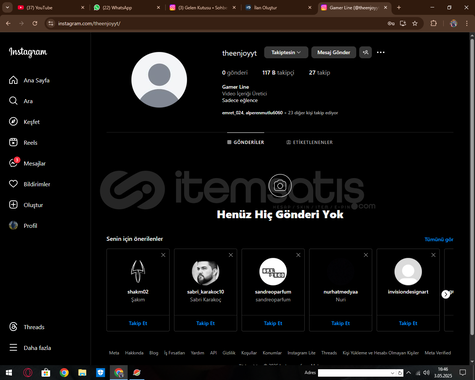The height and width of the screenshot is (380, 475).
Task: Open new browser tab plus button
Action: point(399,7)
